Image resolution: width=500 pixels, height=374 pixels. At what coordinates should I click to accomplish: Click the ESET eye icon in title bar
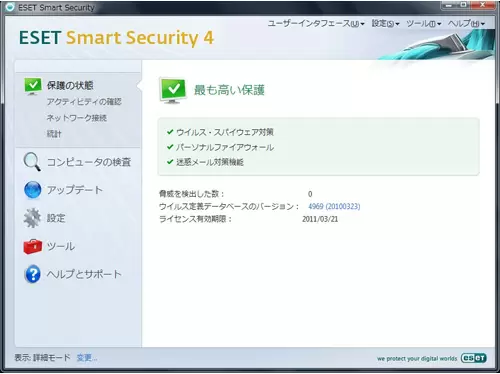coord(10,7)
